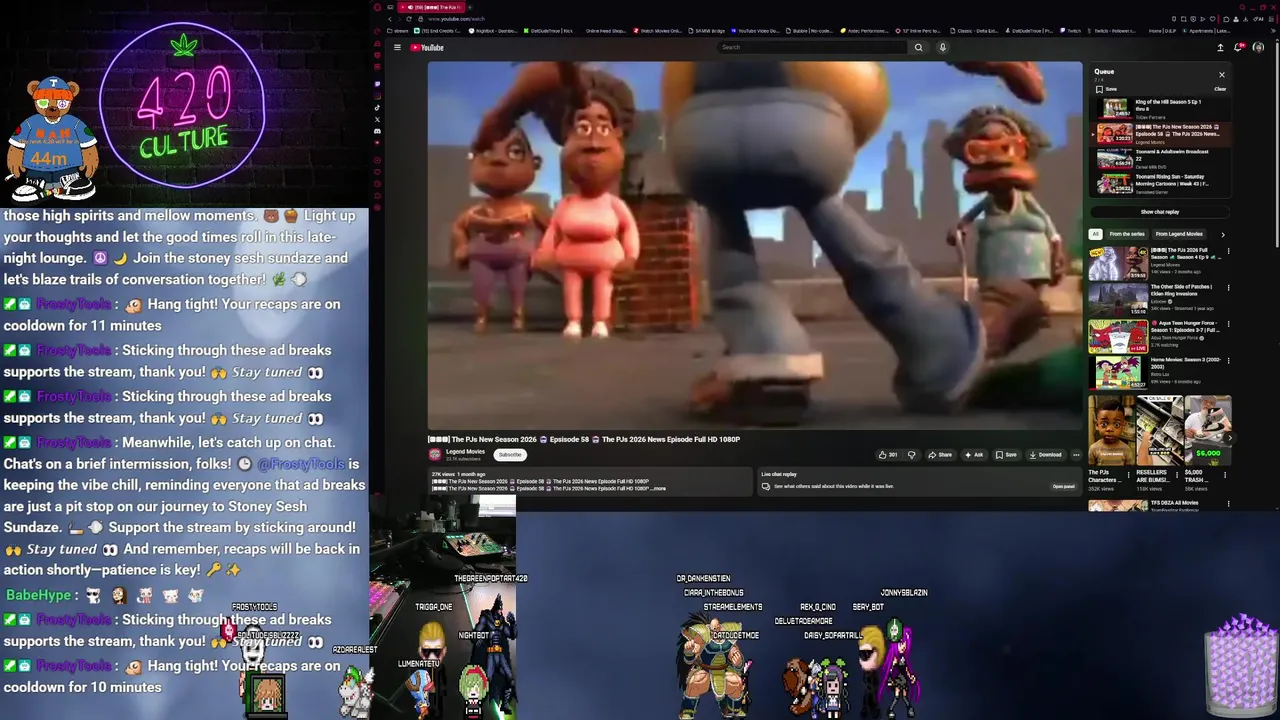Screen dimensions: 1280x720
Task: Open options for Aqua Teen Hunger Force video
Action: [1228, 324]
